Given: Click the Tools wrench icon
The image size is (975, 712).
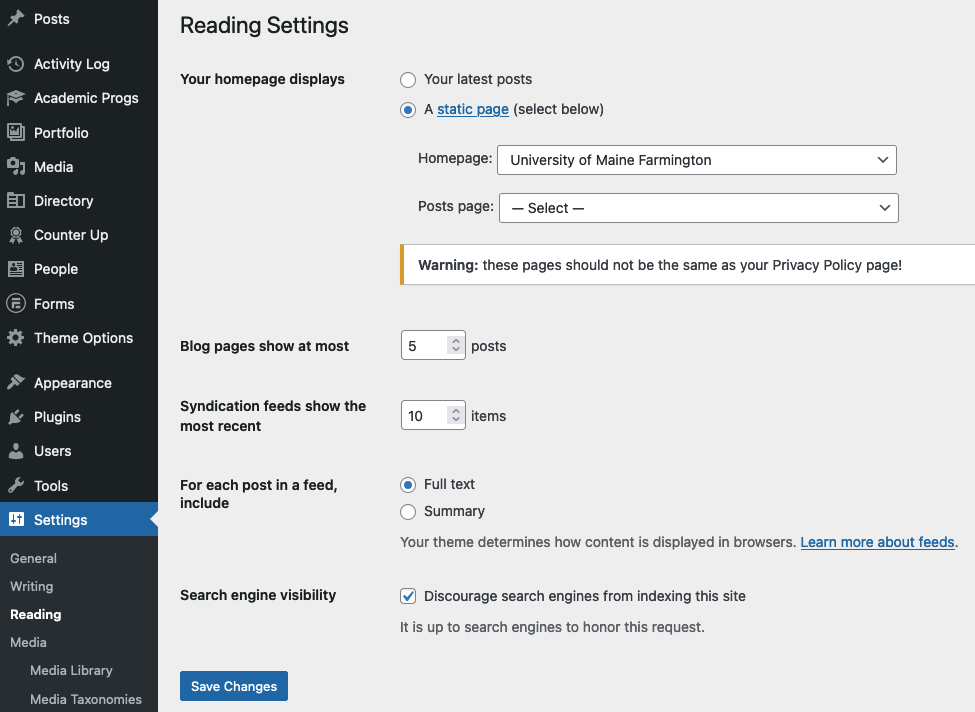Looking at the screenshot, I should [x=16, y=485].
